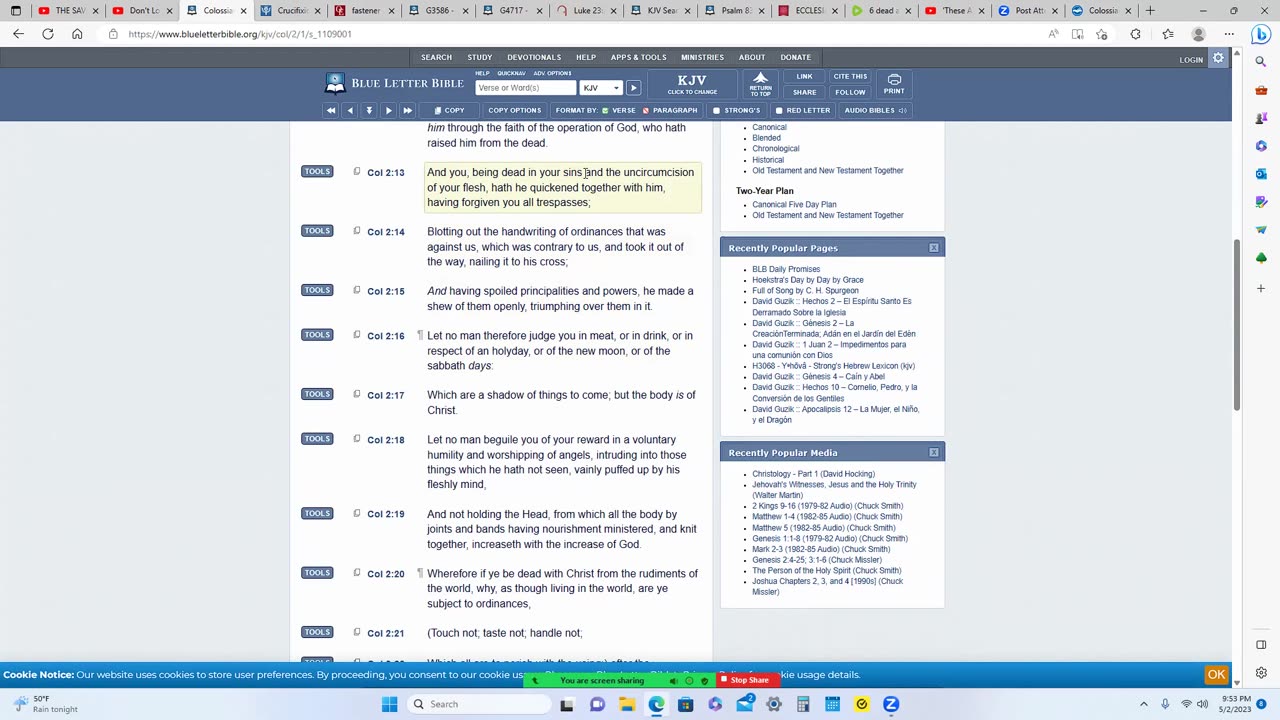1280x720 pixels.
Task: Open the Search menu
Action: pos(436,57)
